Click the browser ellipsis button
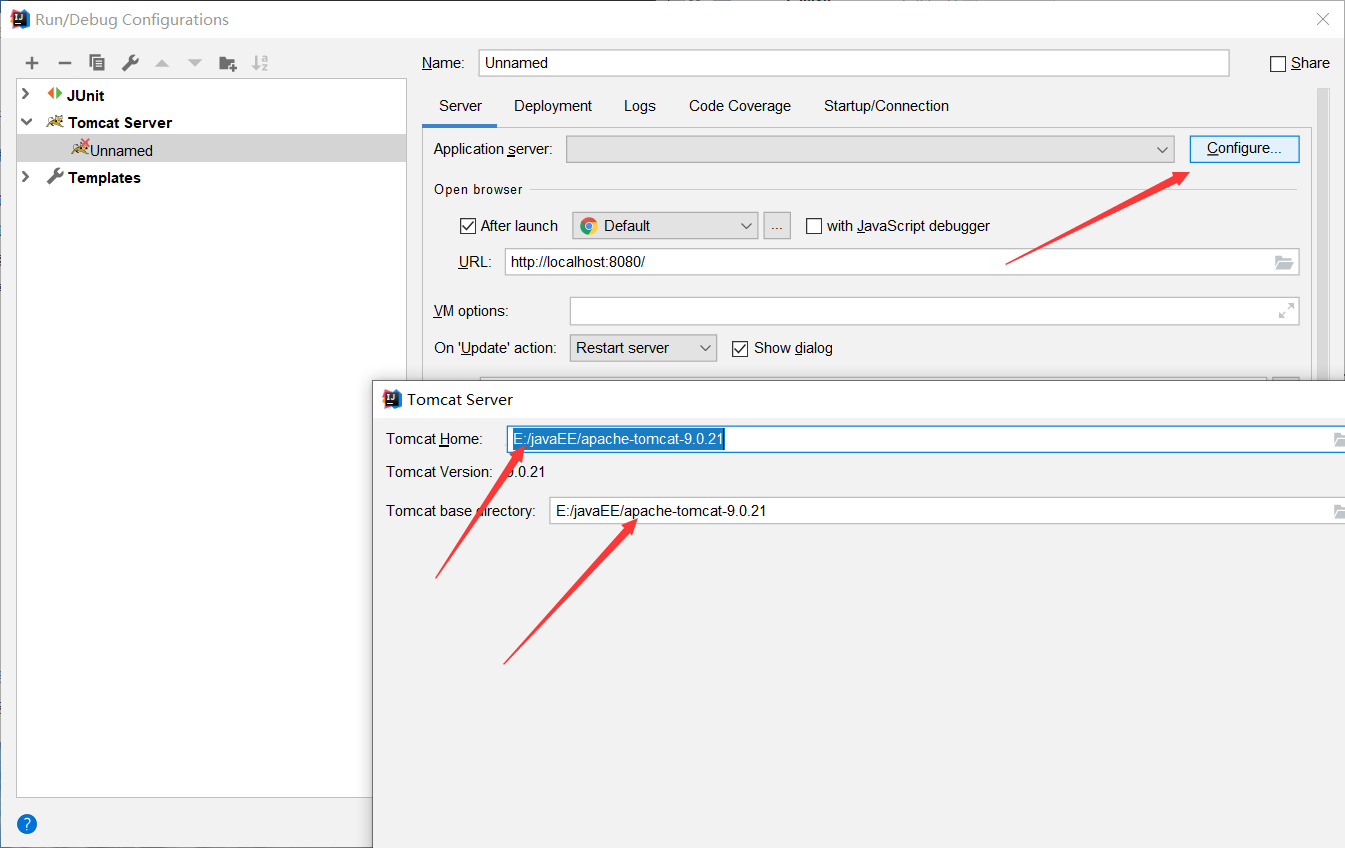 click(777, 226)
